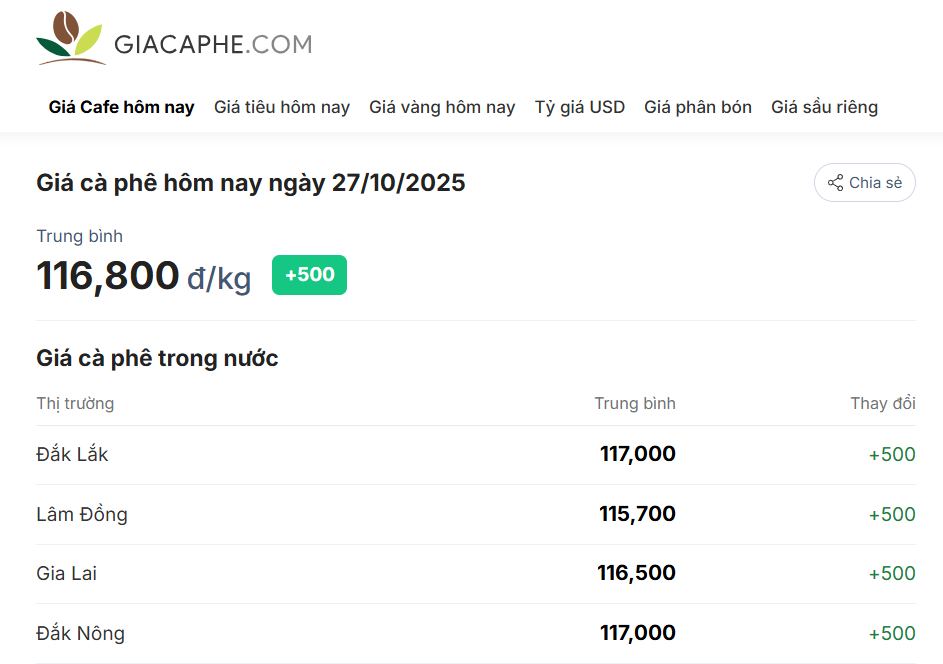Click the GIACAPHE.COM coffee bean logo
The width and height of the screenshot is (943, 664).
point(70,40)
